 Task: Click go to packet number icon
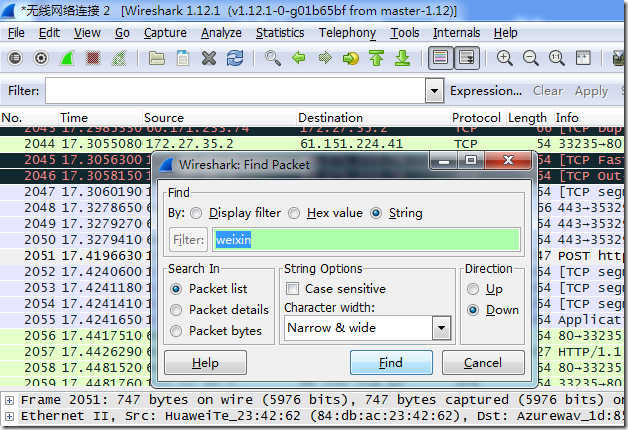click(350, 58)
